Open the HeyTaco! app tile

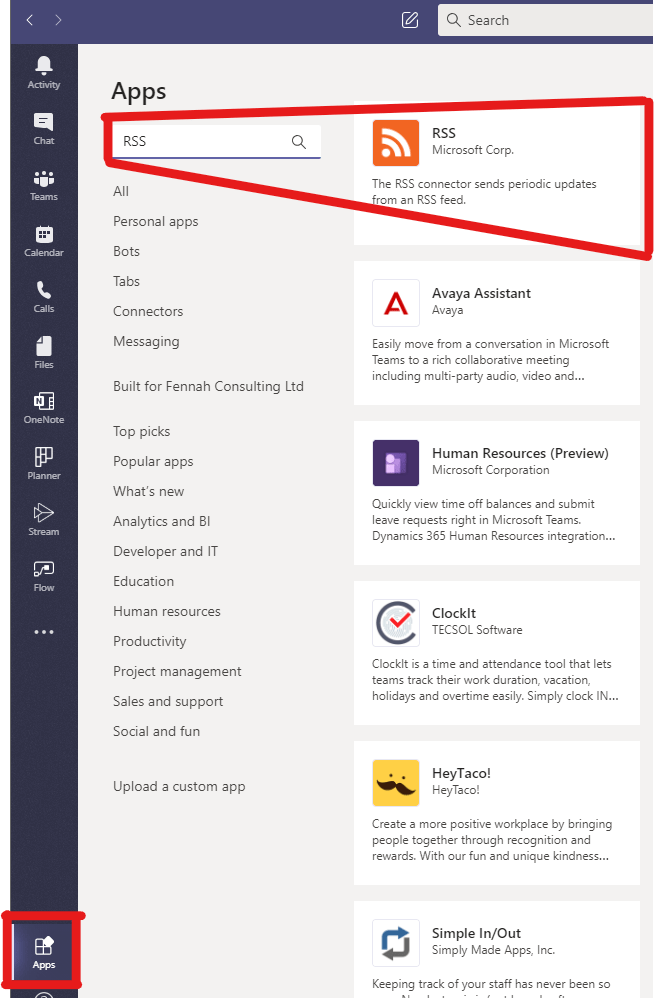tap(496, 812)
